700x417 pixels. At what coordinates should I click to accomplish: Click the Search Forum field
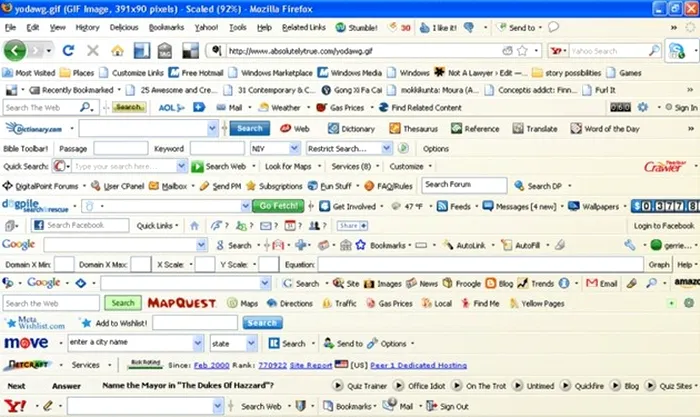coord(464,185)
